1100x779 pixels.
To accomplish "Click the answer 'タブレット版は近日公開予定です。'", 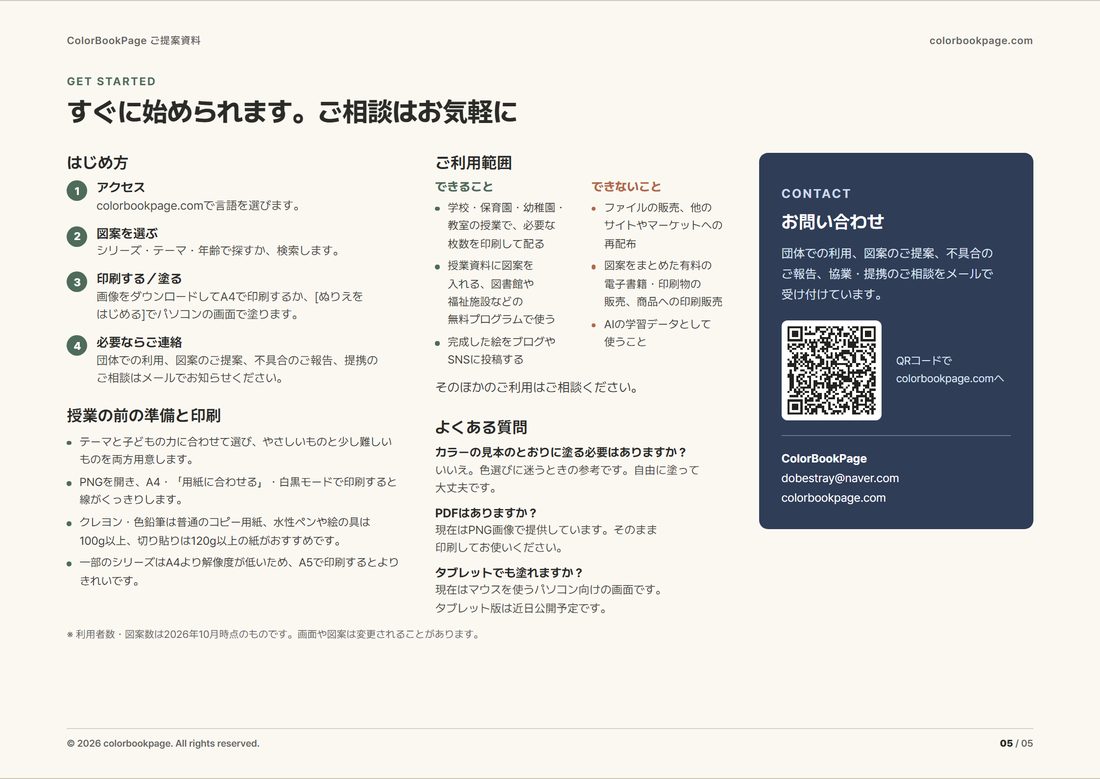I will [x=521, y=608].
